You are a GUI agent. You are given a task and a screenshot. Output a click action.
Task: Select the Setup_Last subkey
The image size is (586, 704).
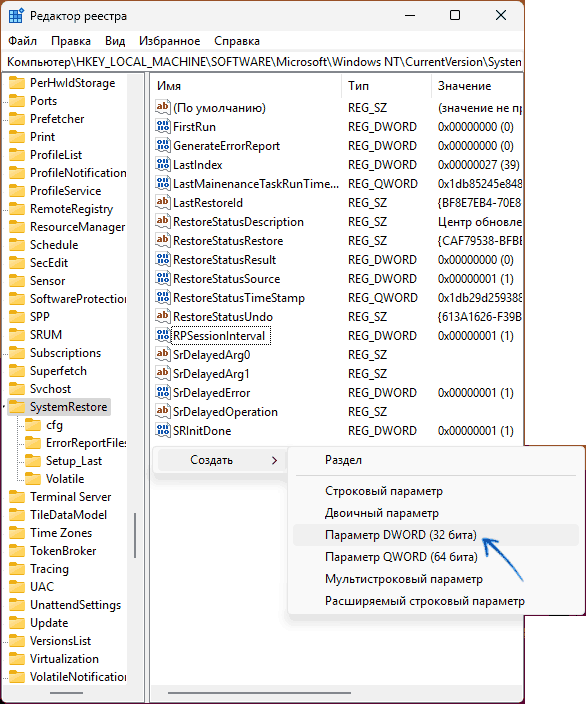click(x=74, y=461)
